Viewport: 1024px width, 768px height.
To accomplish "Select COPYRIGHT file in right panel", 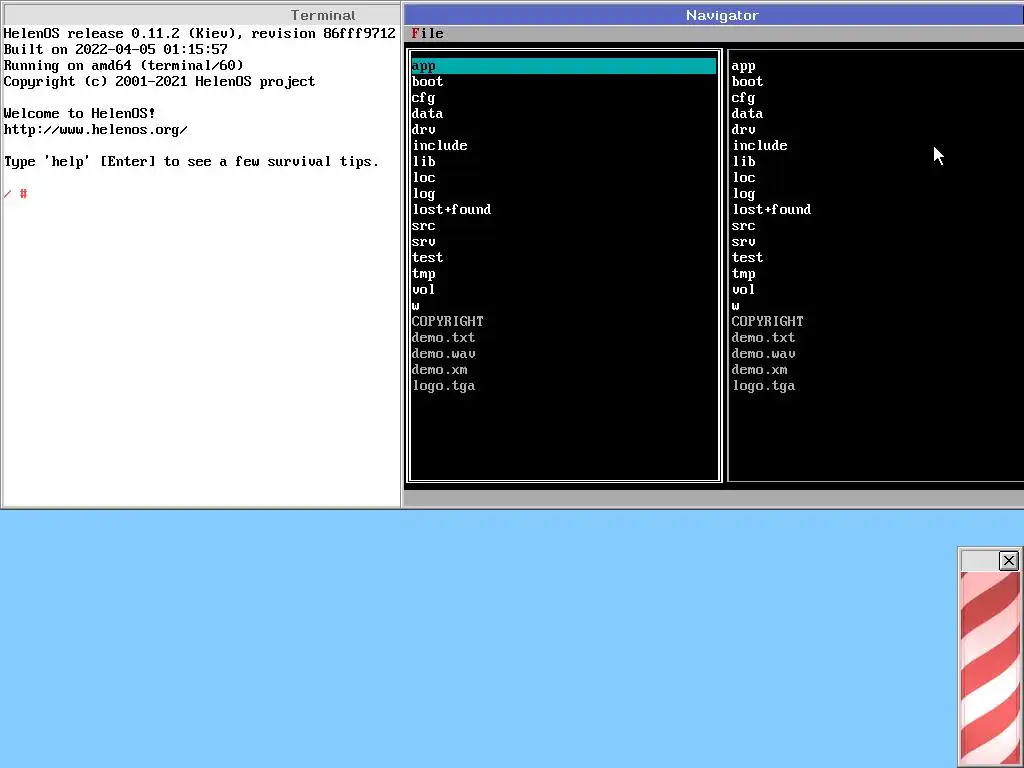I will click(767, 321).
